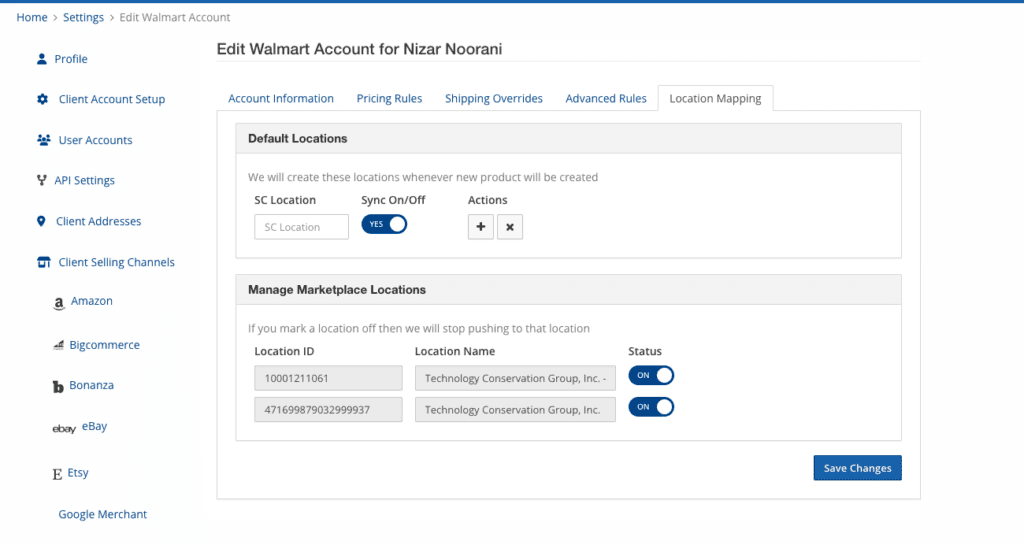Turn off status for location 10001211061

pyautogui.click(x=651, y=376)
